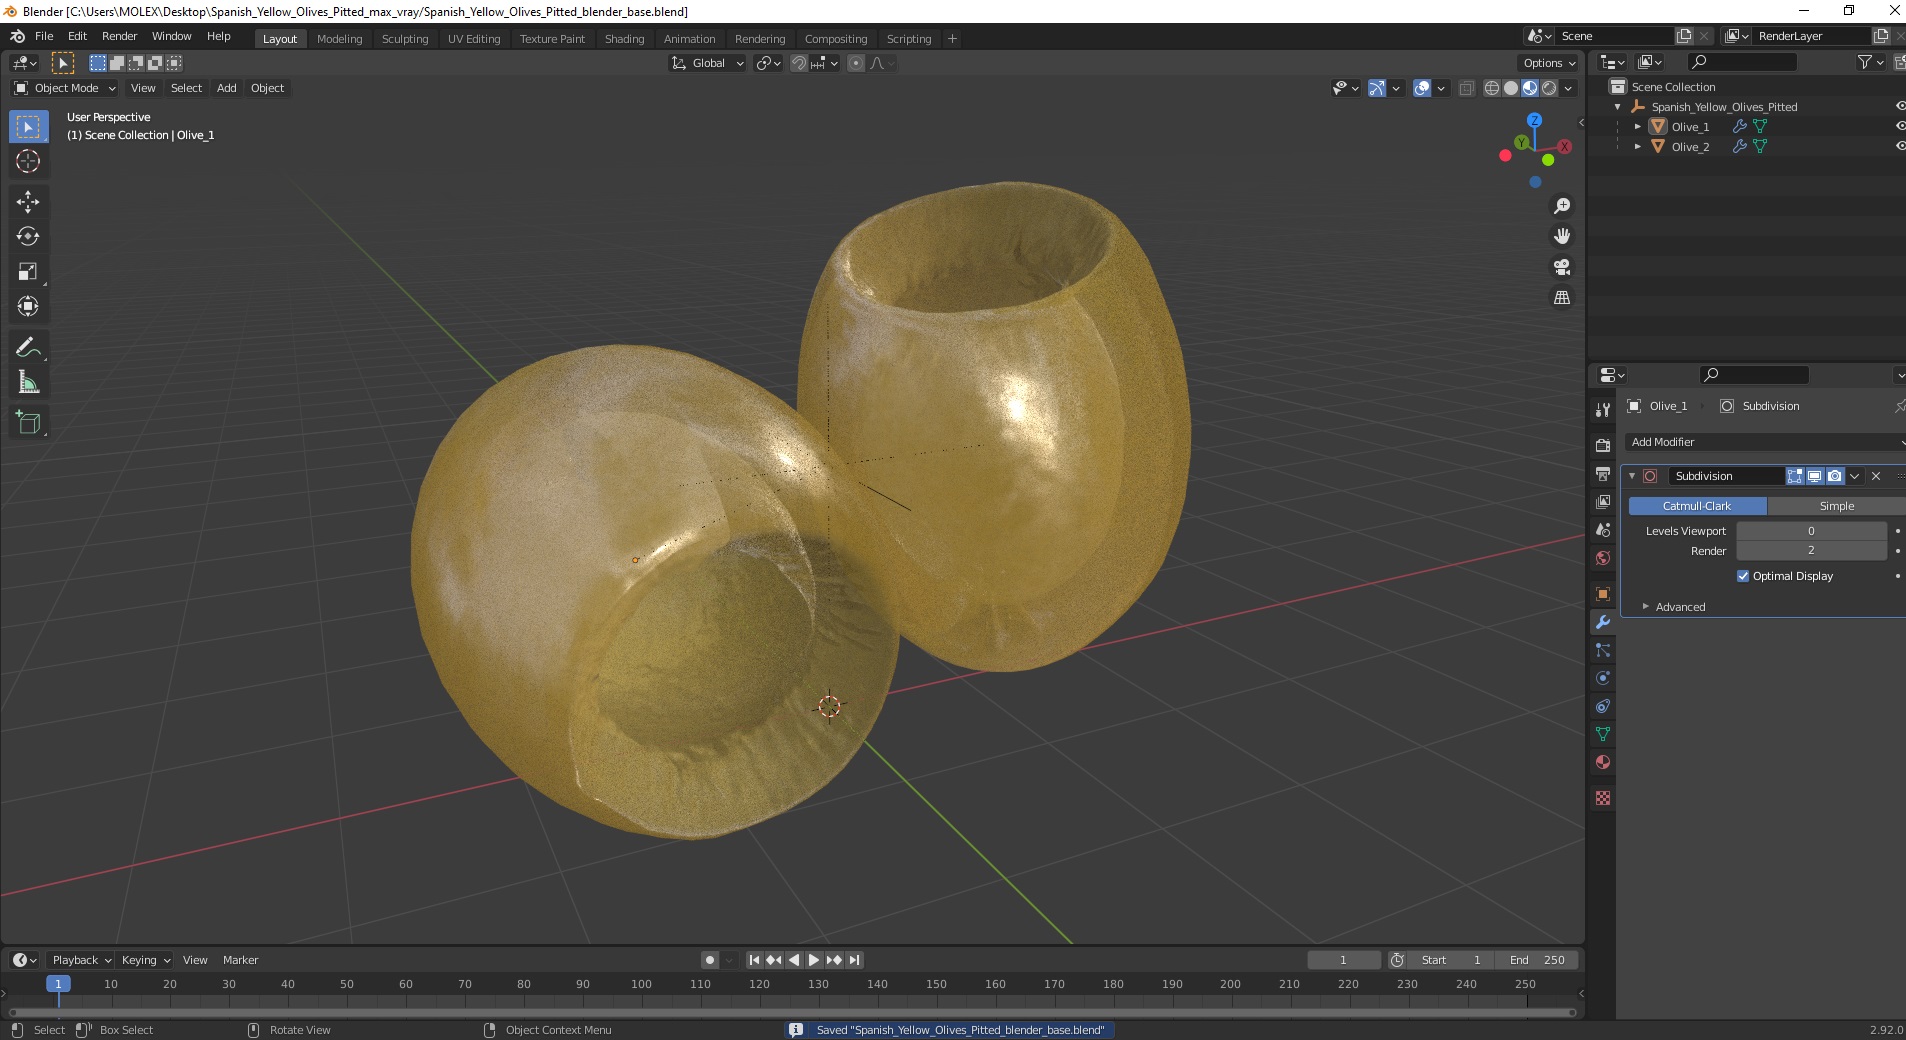Switch to rendered viewport shading

coord(1549,88)
